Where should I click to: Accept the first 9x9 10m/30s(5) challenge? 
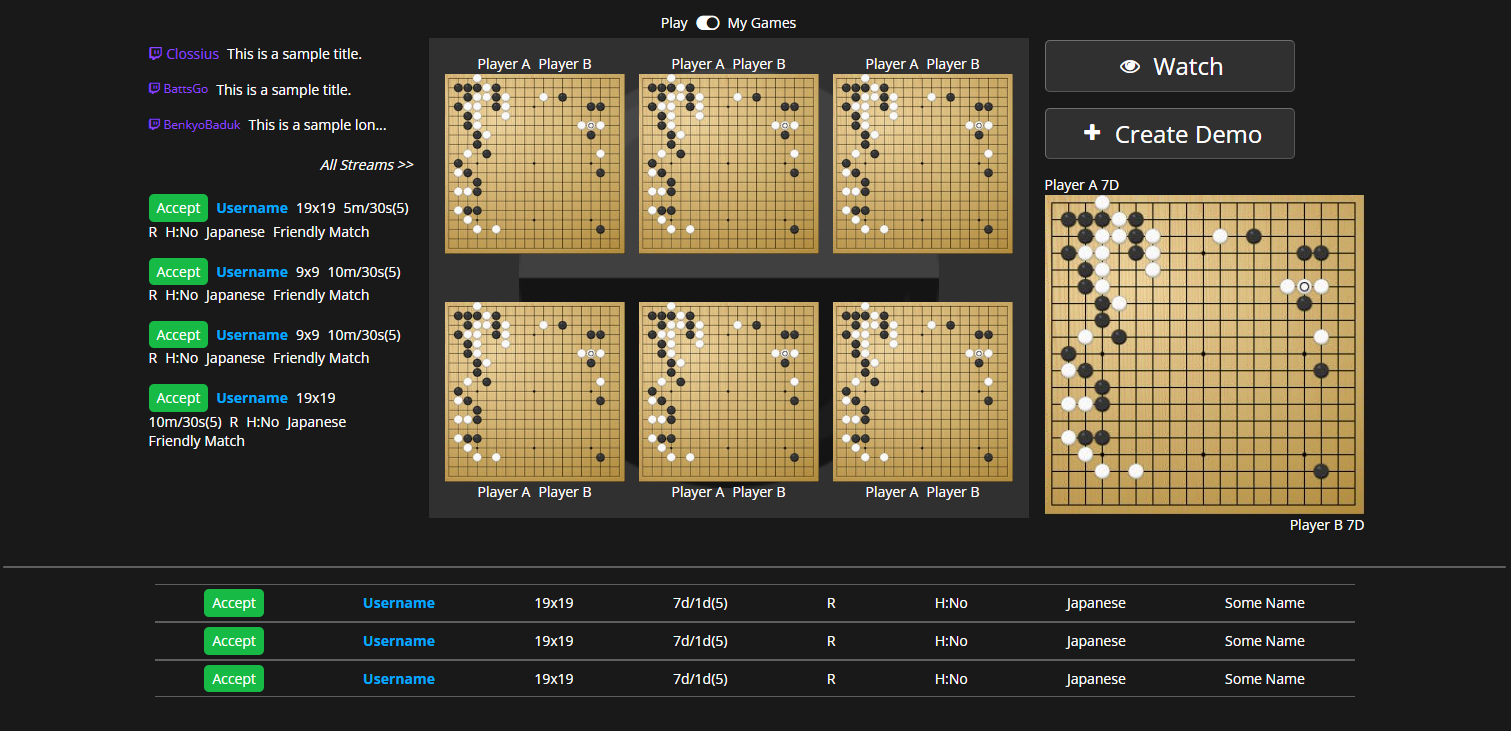(x=178, y=272)
